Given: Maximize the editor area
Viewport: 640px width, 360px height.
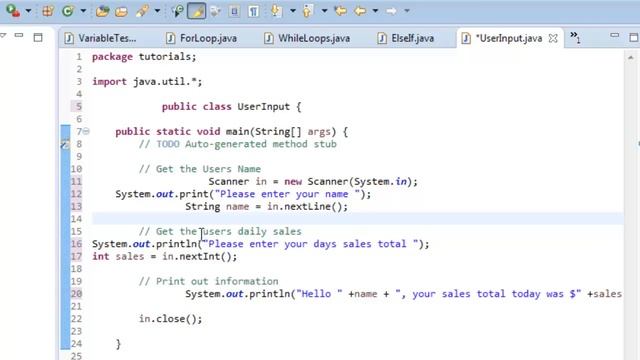Looking at the screenshot, I should click(634, 38).
